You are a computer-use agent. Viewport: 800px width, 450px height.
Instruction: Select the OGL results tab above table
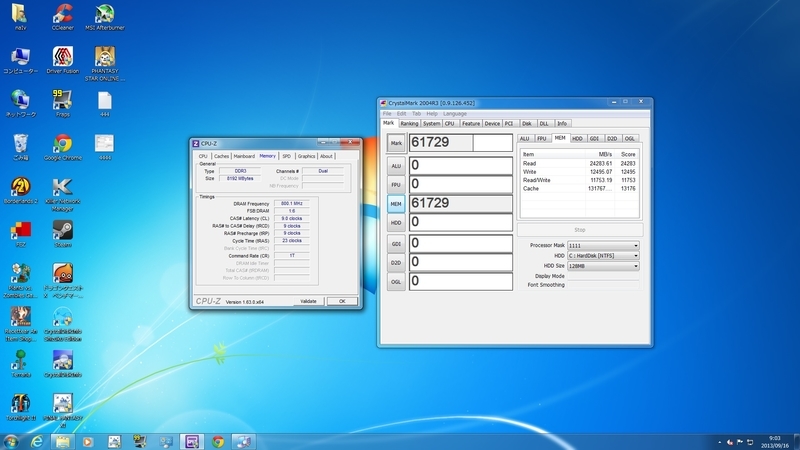point(630,138)
